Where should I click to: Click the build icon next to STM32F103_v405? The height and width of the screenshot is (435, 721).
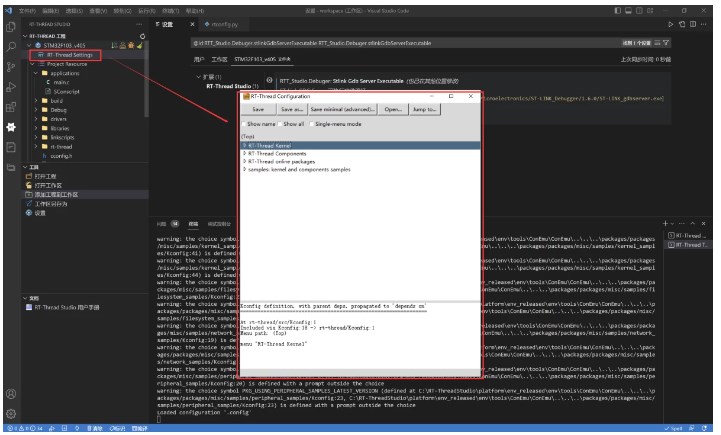[114, 45]
